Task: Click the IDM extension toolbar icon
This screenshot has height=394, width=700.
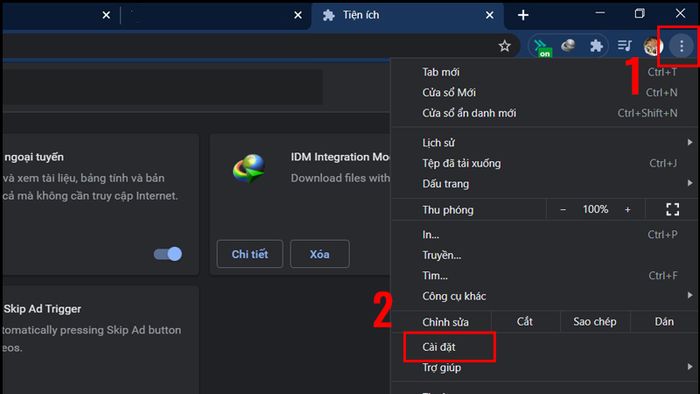Action: [568, 46]
